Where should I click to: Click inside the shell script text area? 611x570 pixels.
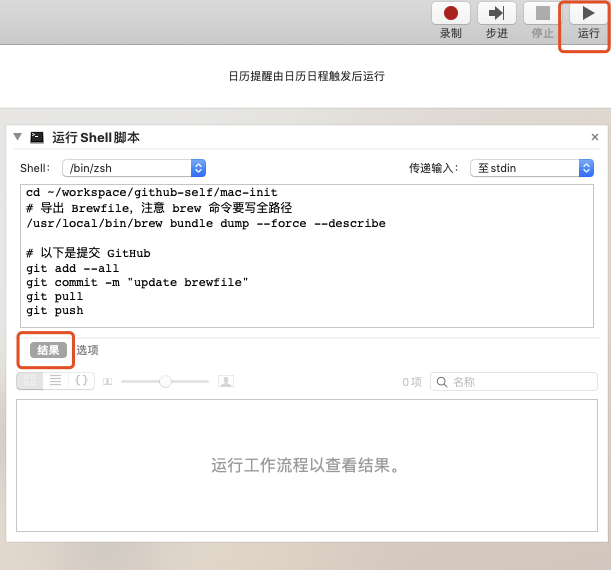point(307,256)
